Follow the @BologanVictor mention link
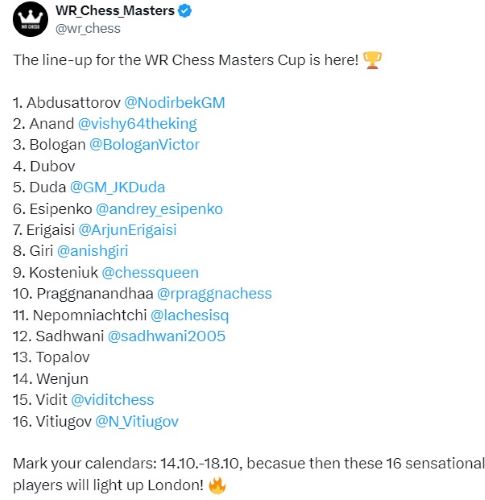Image resolution: width=485 pixels, height=500 pixels. (x=144, y=145)
